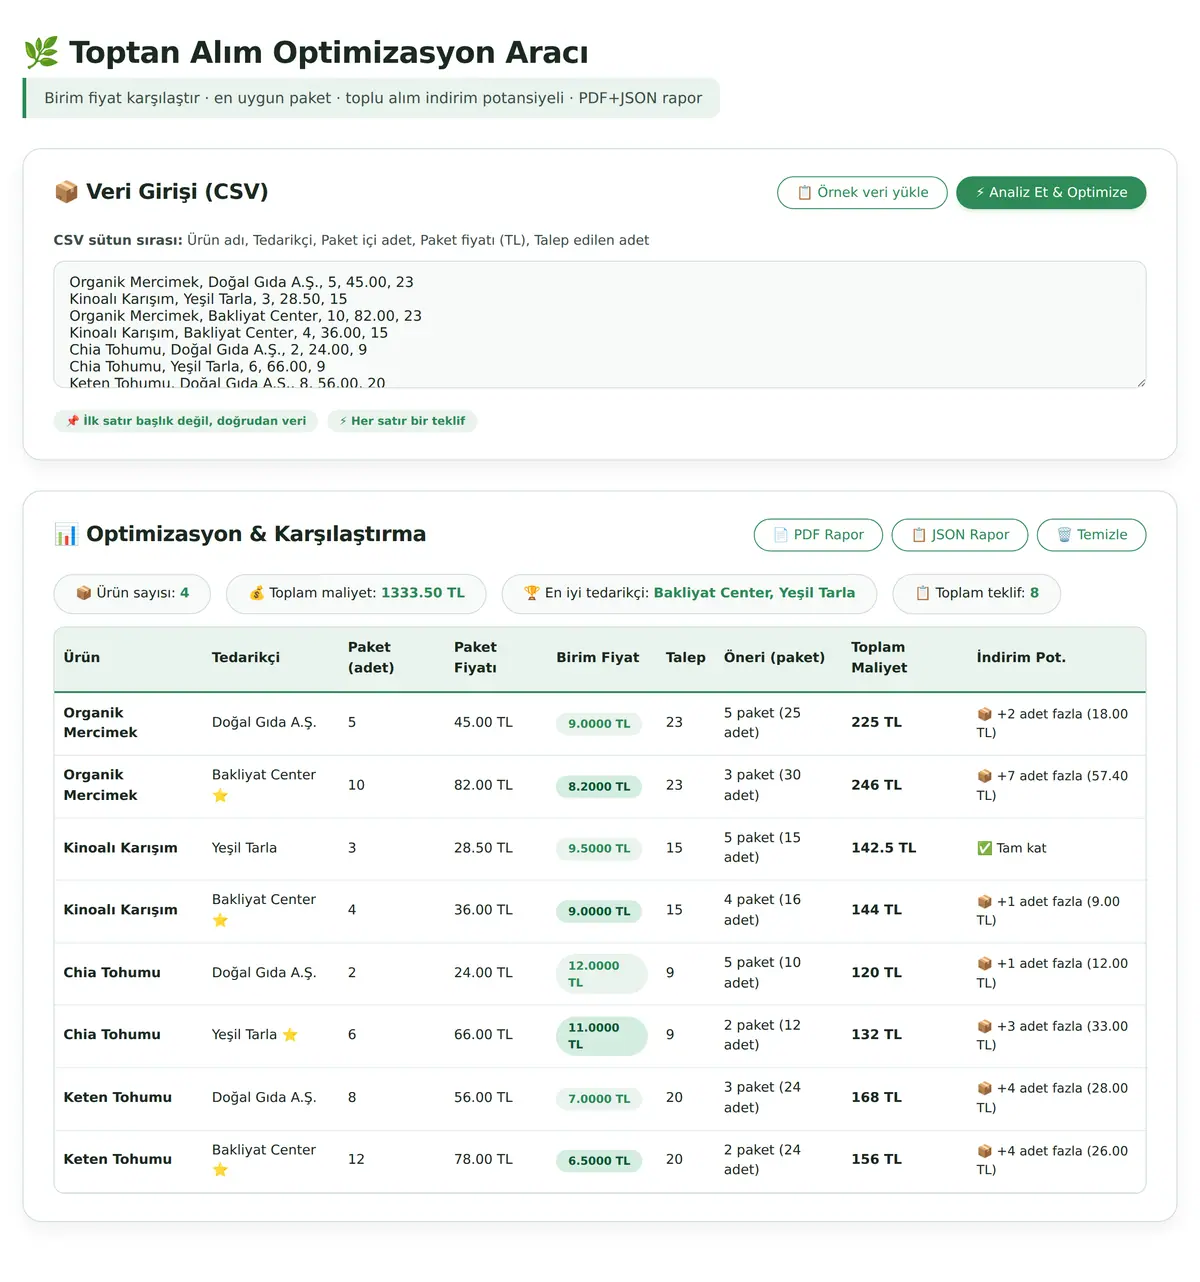Click the 1333.50 TL total cost value
This screenshot has height=1282, width=1200.
(x=423, y=593)
